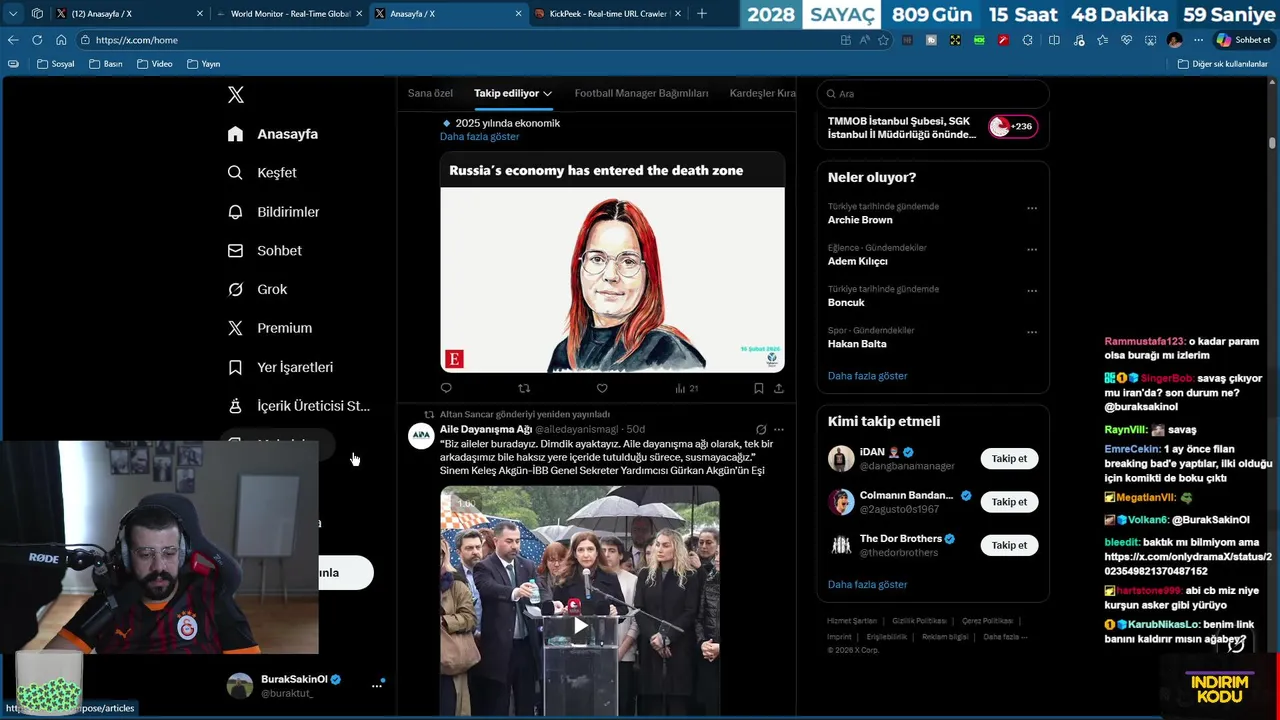Open Anasayfa from the sidebar
Image resolution: width=1280 pixels, height=720 pixels.
tap(273, 134)
